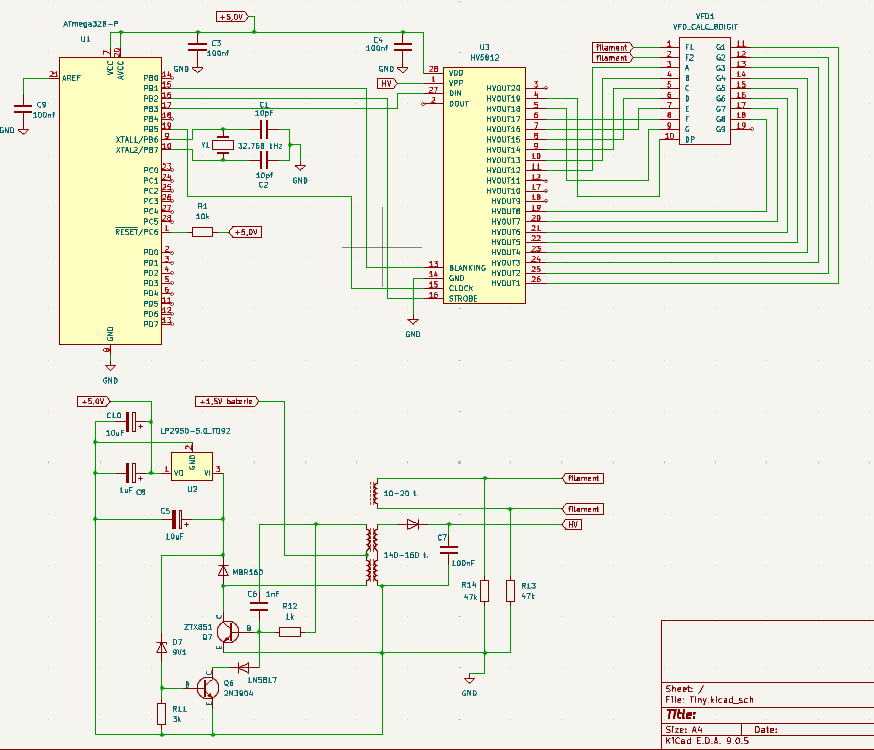The image size is (874, 750).
Task: Click the ZTX851 Q7 transistor symbol
Action: [227, 632]
